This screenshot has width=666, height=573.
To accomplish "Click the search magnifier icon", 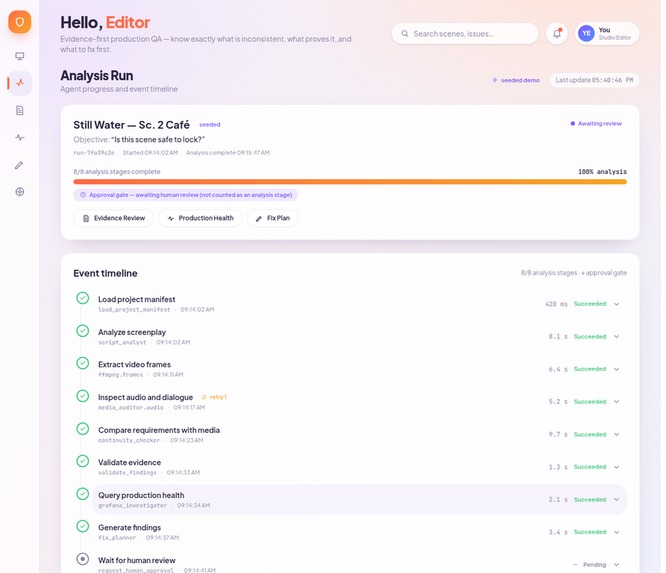I will [405, 34].
